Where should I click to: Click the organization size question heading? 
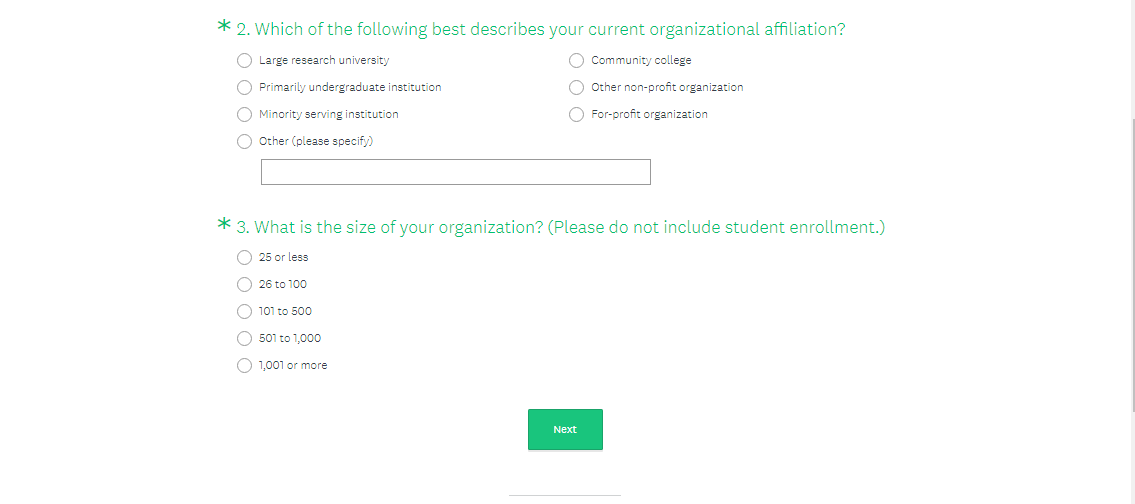coord(560,228)
